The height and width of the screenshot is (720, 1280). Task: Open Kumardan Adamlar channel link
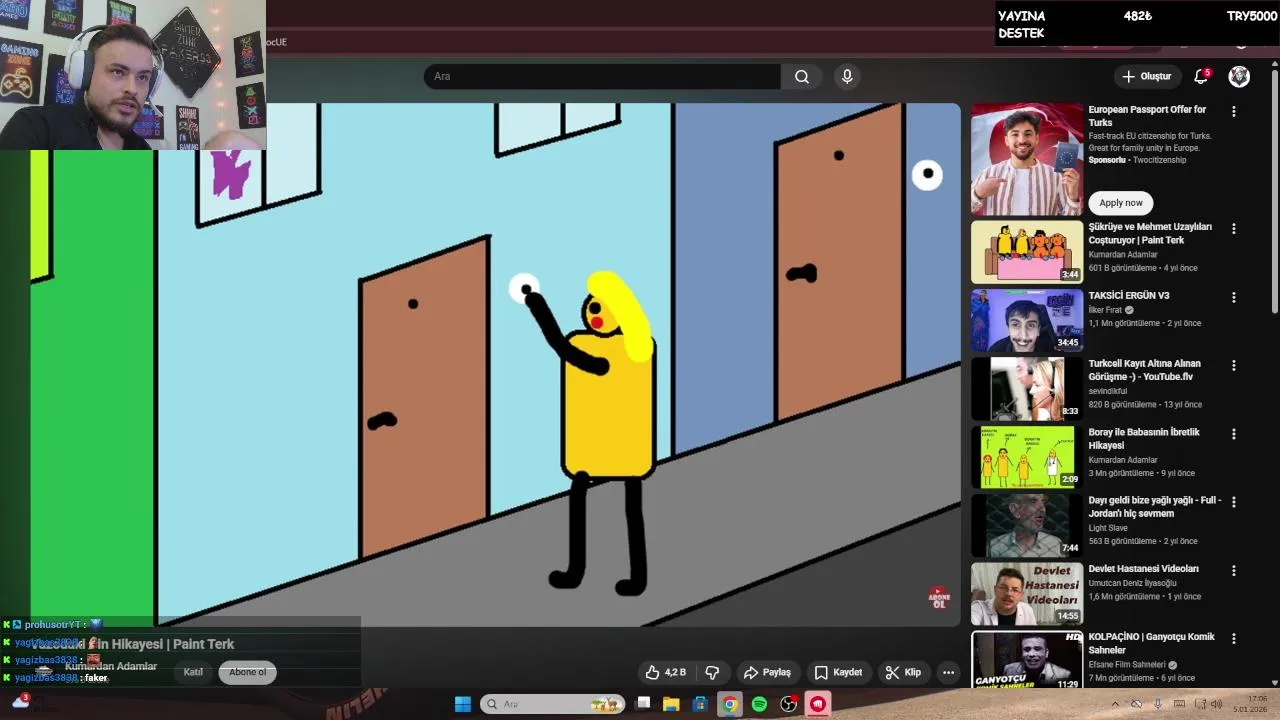(111, 666)
